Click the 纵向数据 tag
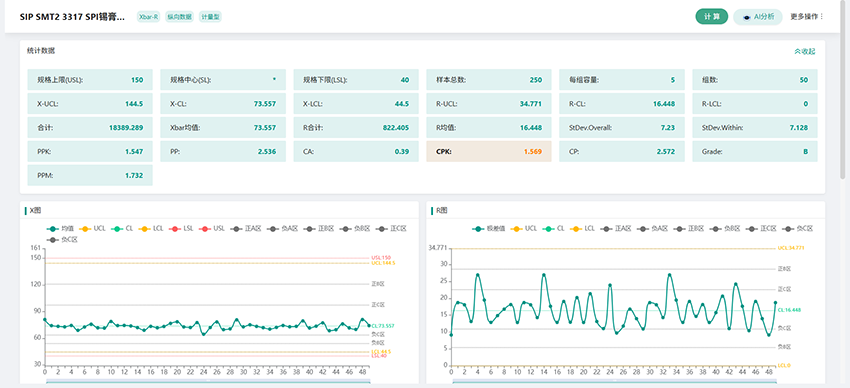This screenshot has height=388, width=850. click(x=179, y=17)
